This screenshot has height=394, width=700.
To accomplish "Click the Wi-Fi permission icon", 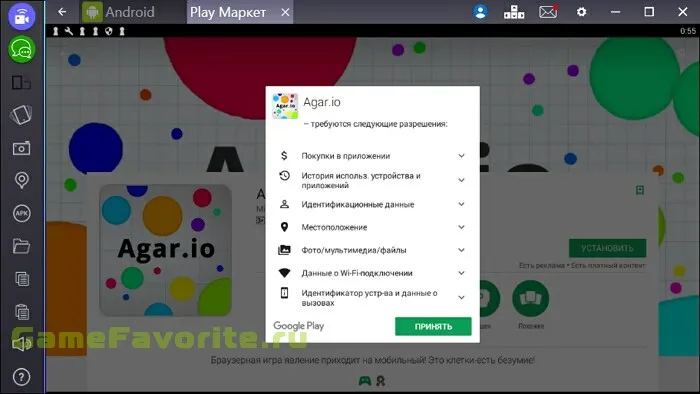I will tap(284, 273).
